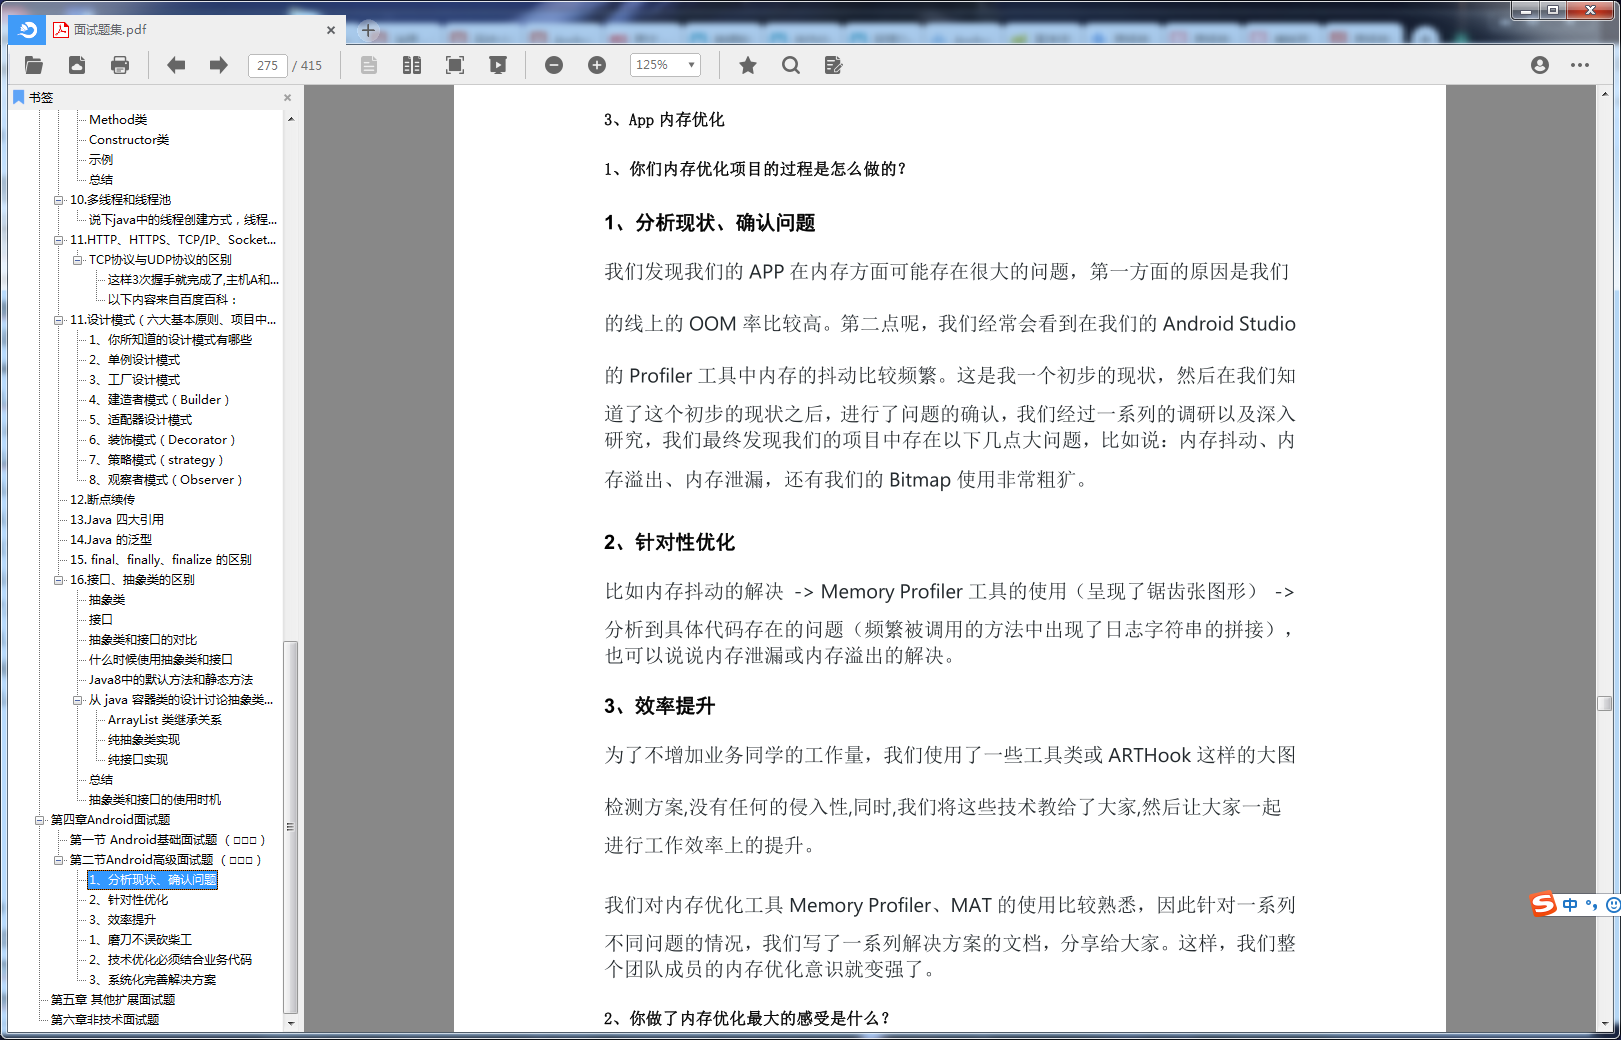This screenshot has height=1040, width=1621.
Task: Open user account icon
Action: pyautogui.click(x=1540, y=65)
